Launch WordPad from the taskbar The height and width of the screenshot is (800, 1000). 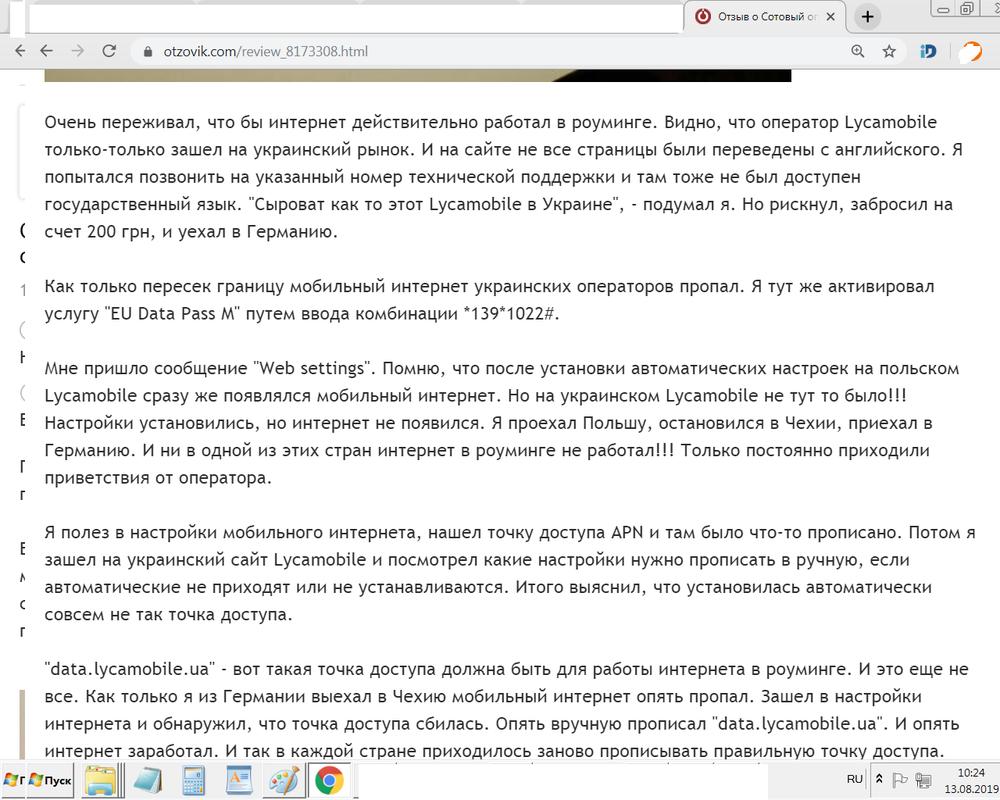click(x=239, y=780)
